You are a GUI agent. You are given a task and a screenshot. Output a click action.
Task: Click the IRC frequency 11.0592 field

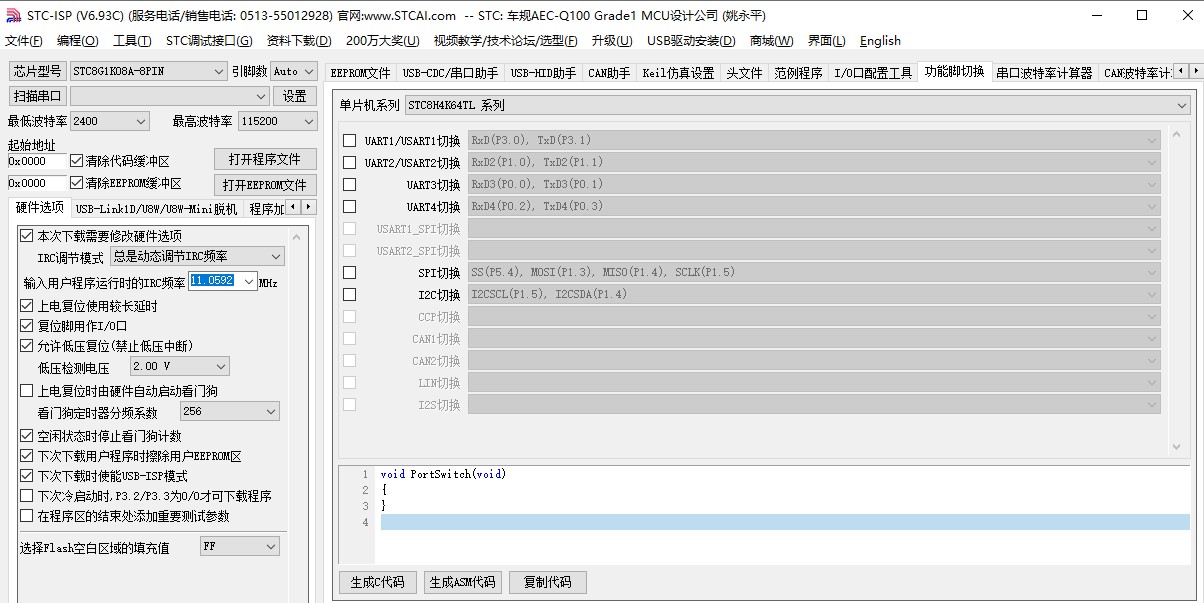(223, 282)
